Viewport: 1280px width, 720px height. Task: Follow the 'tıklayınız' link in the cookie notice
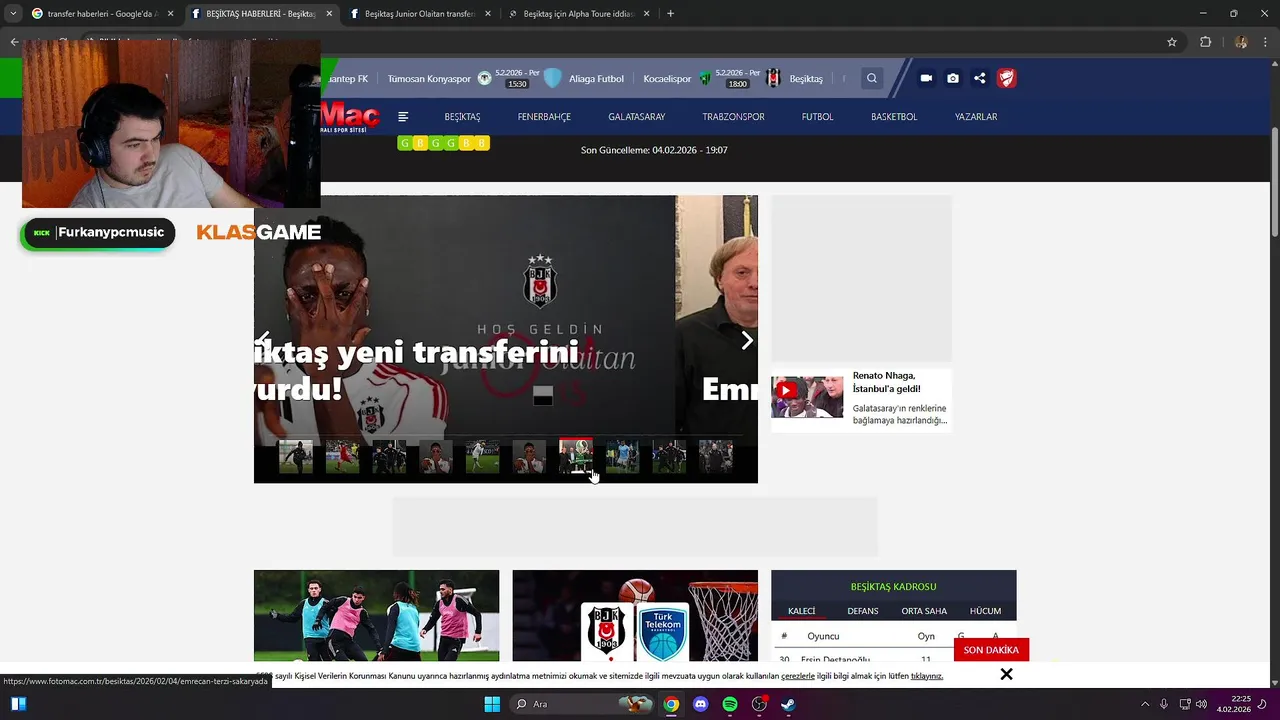[926, 676]
